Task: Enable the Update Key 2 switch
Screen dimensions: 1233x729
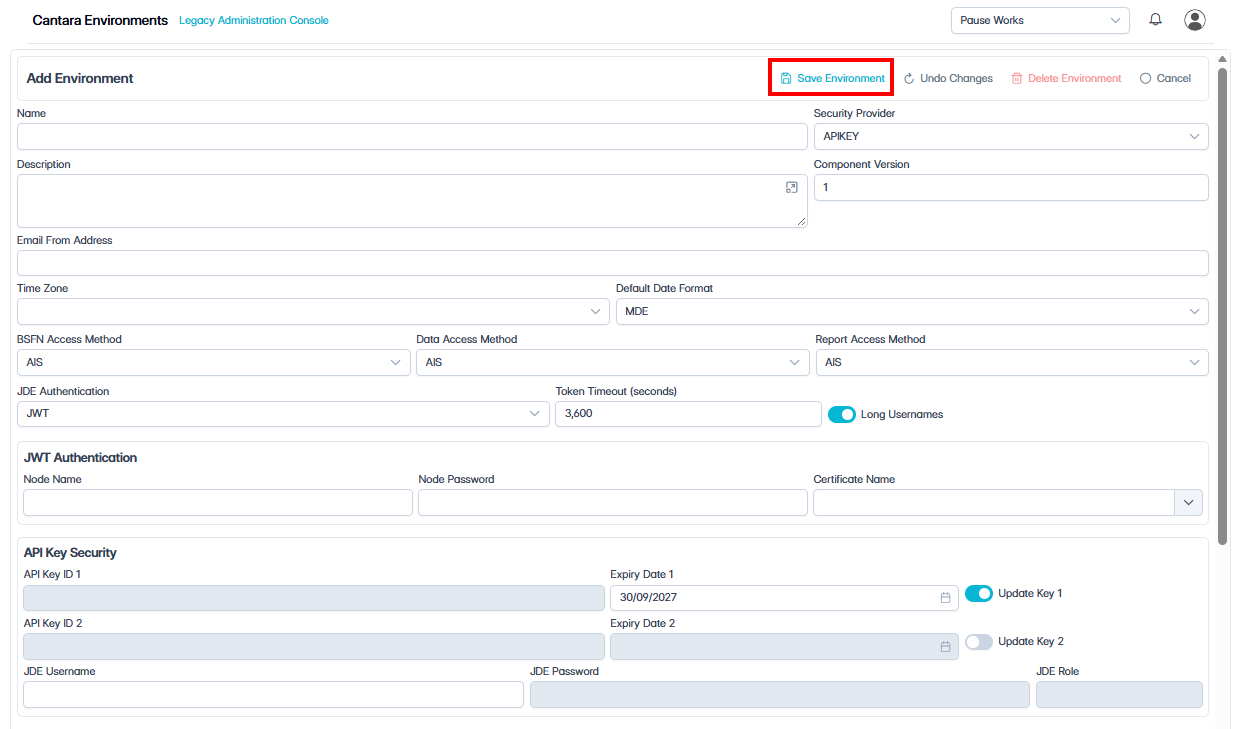Action: coord(979,642)
